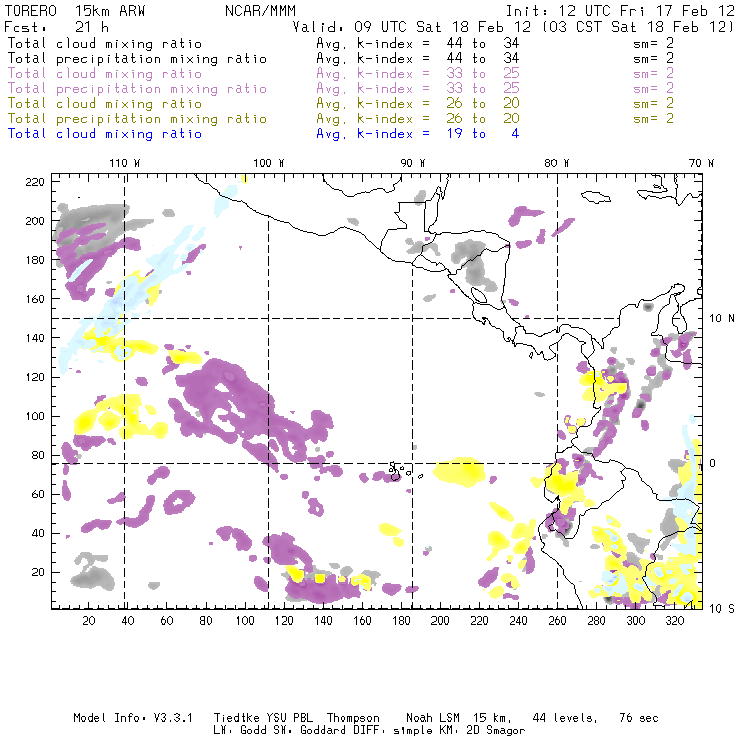Select the "(03 CST Sat 18 Feb 12)" local time text
The width and height of the screenshot is (740, 740).
click(x=638, y=27)
